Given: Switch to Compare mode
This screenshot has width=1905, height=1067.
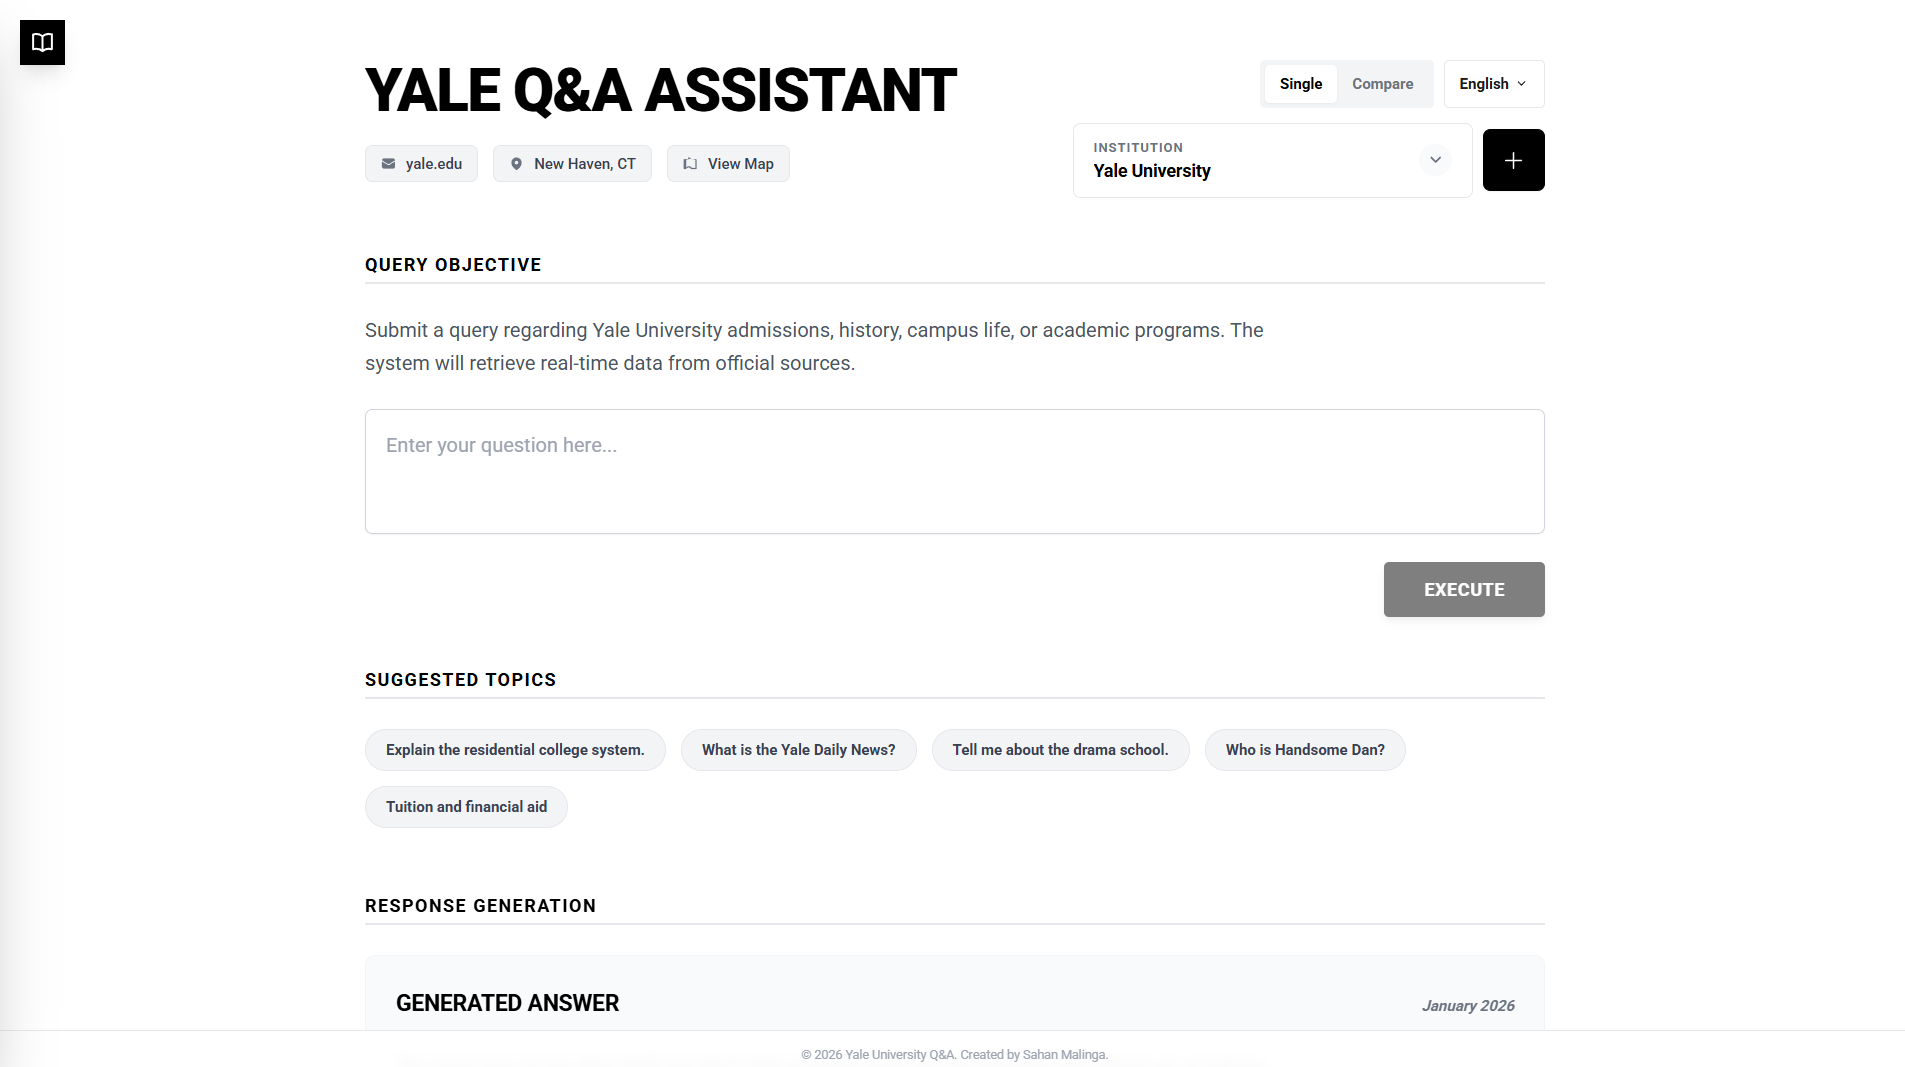Looking at the screenshot, I should point(1383,84).
